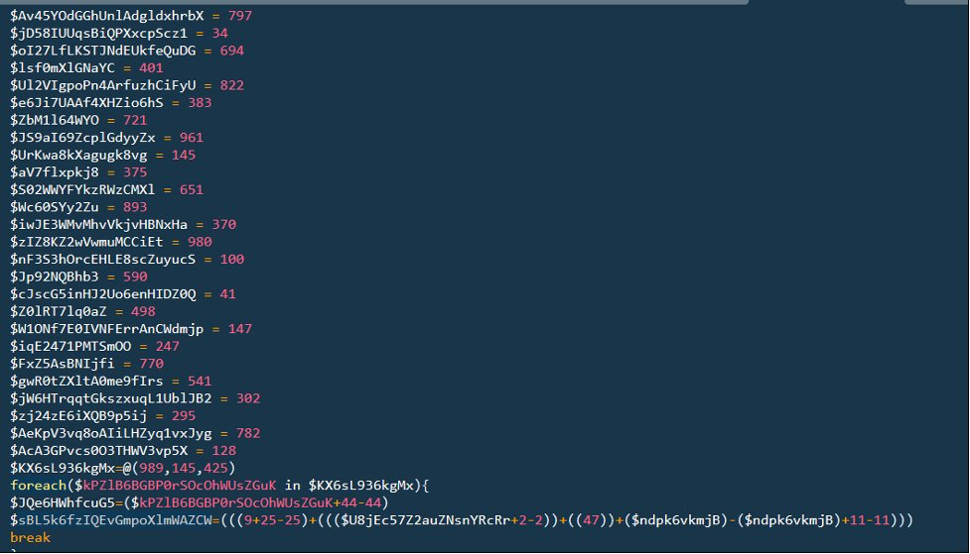Image resolution: width=970 pixels, height=554 pixels.
Task: Click the variable $Jp92NQBhb3
Action: click(54, 276)
